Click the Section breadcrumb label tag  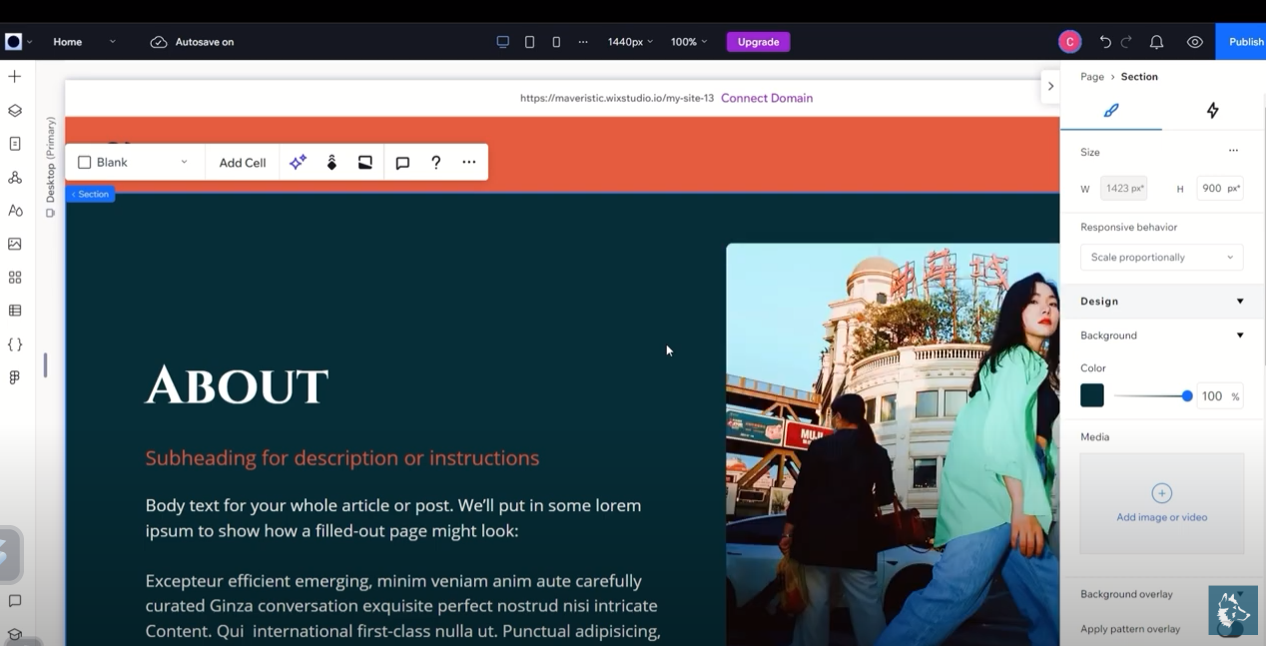point(91,194)
